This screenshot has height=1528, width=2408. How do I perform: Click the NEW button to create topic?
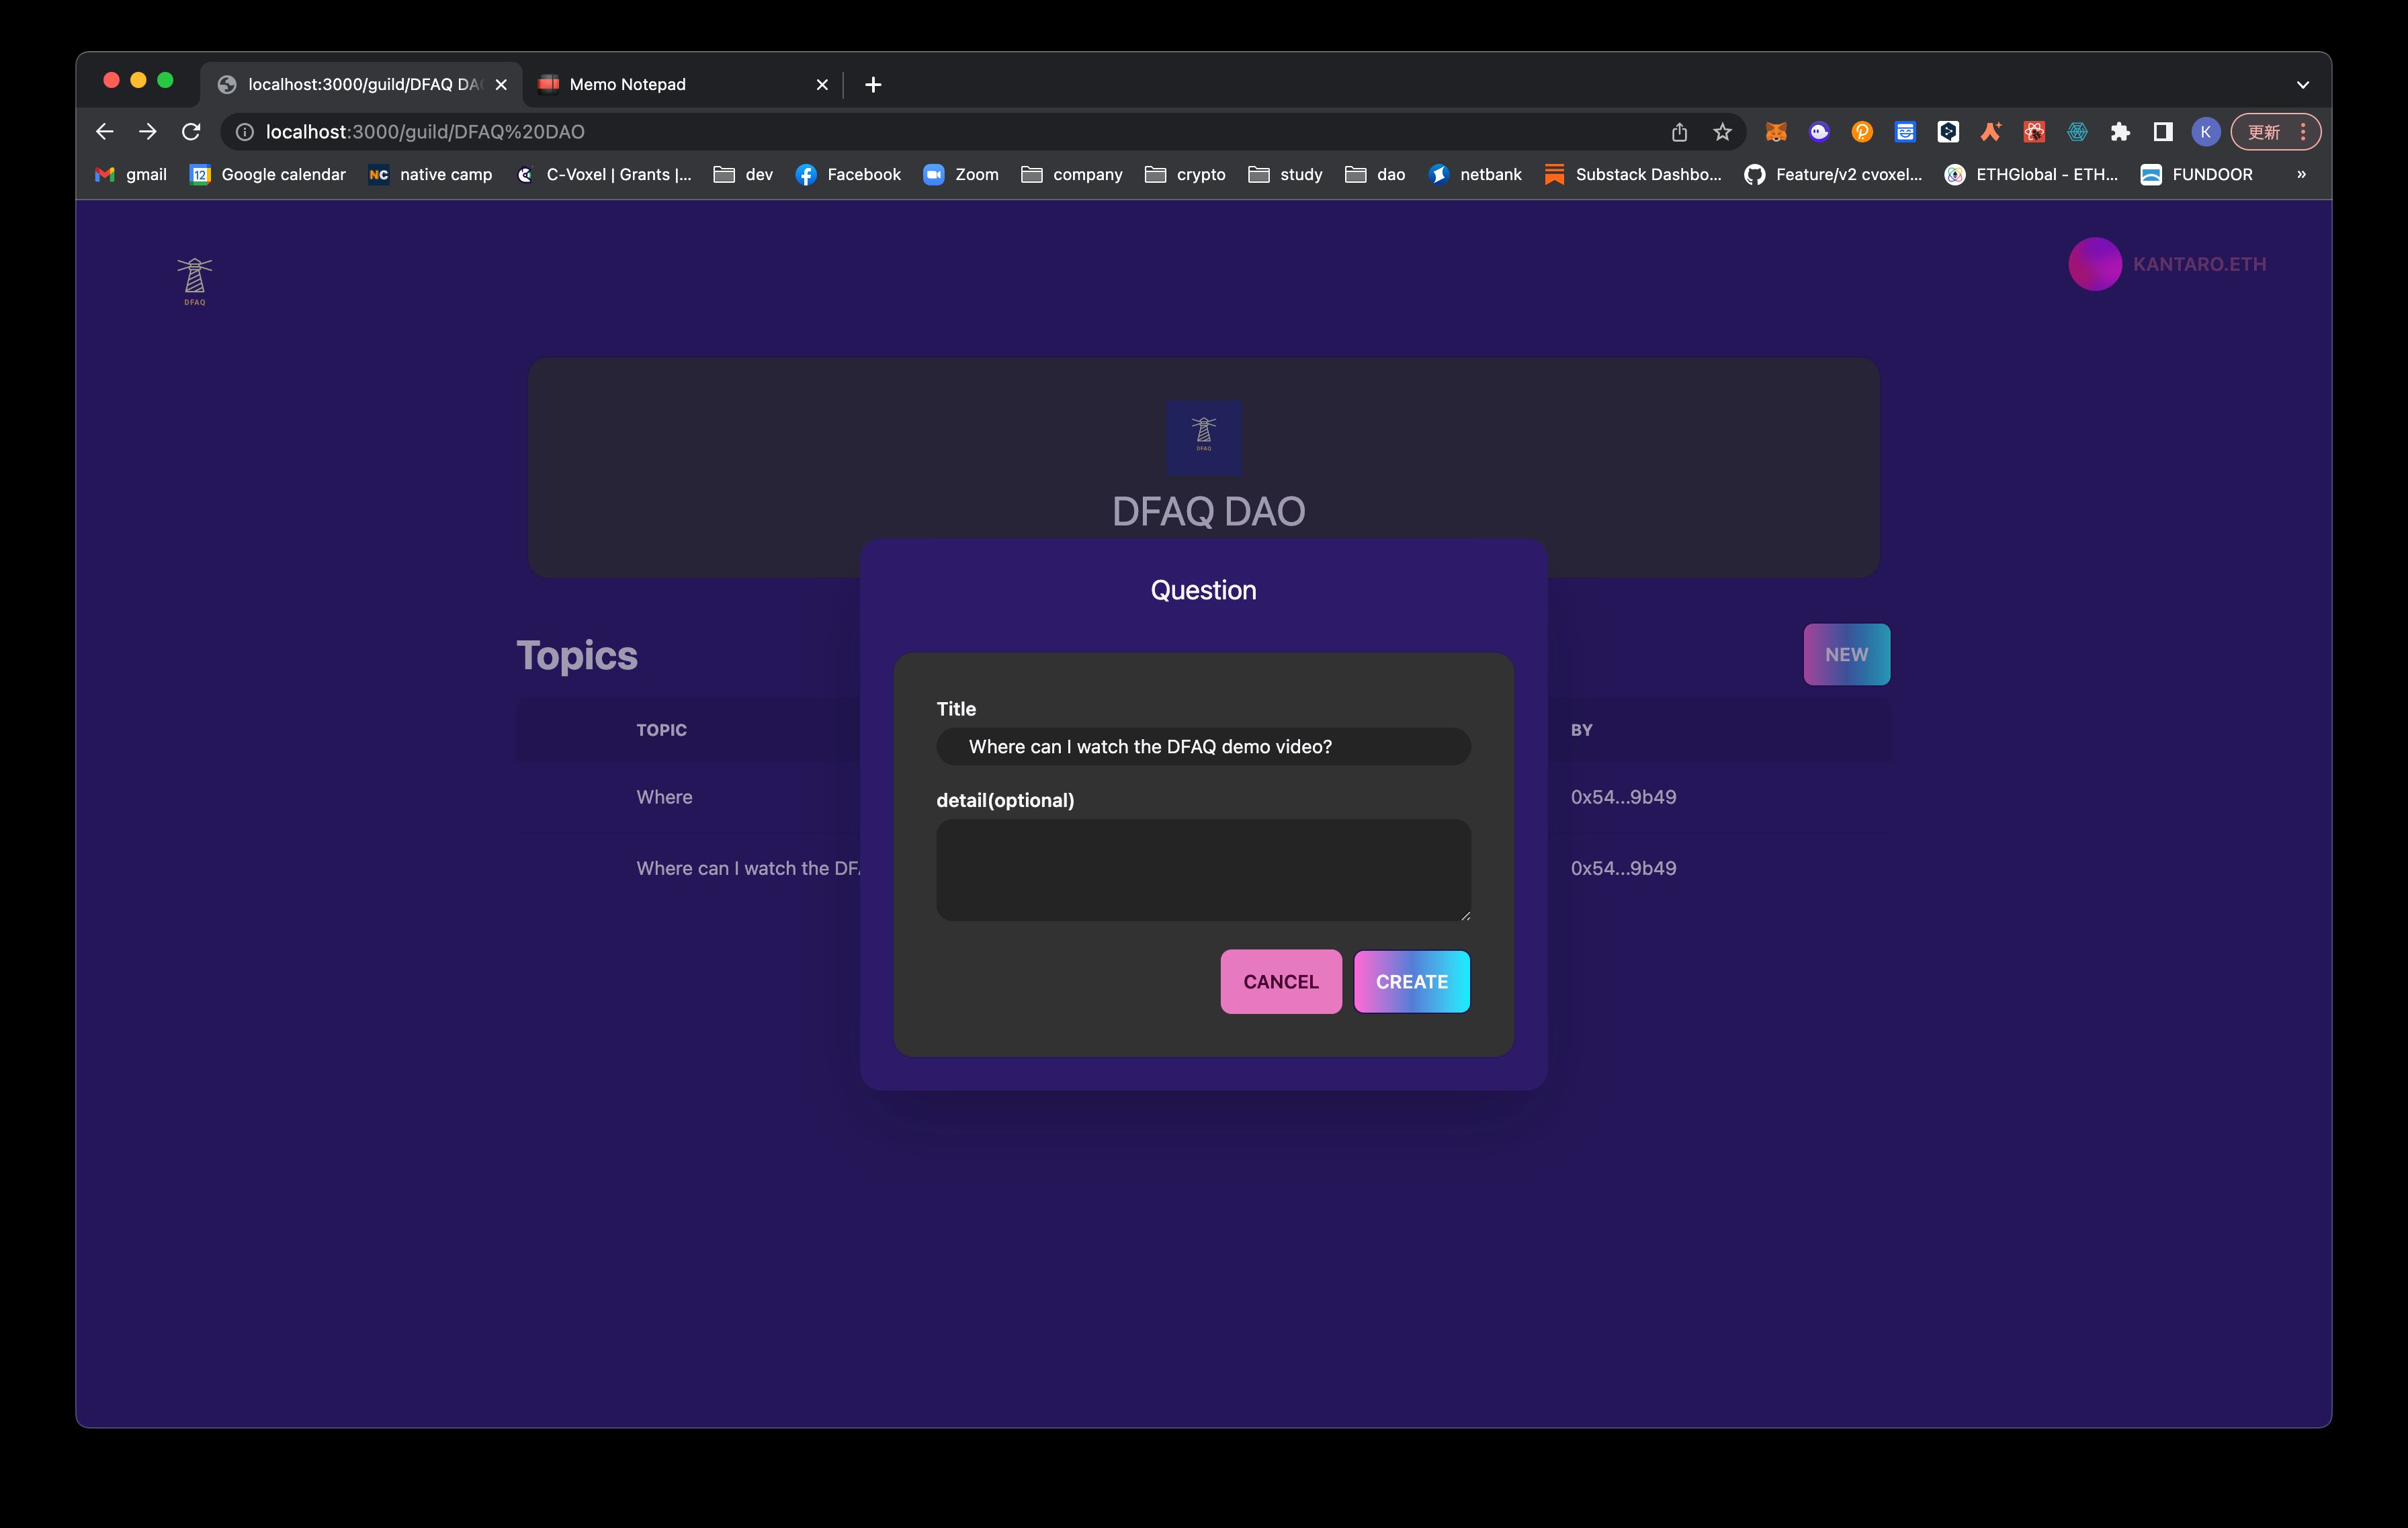(1846, 652)
